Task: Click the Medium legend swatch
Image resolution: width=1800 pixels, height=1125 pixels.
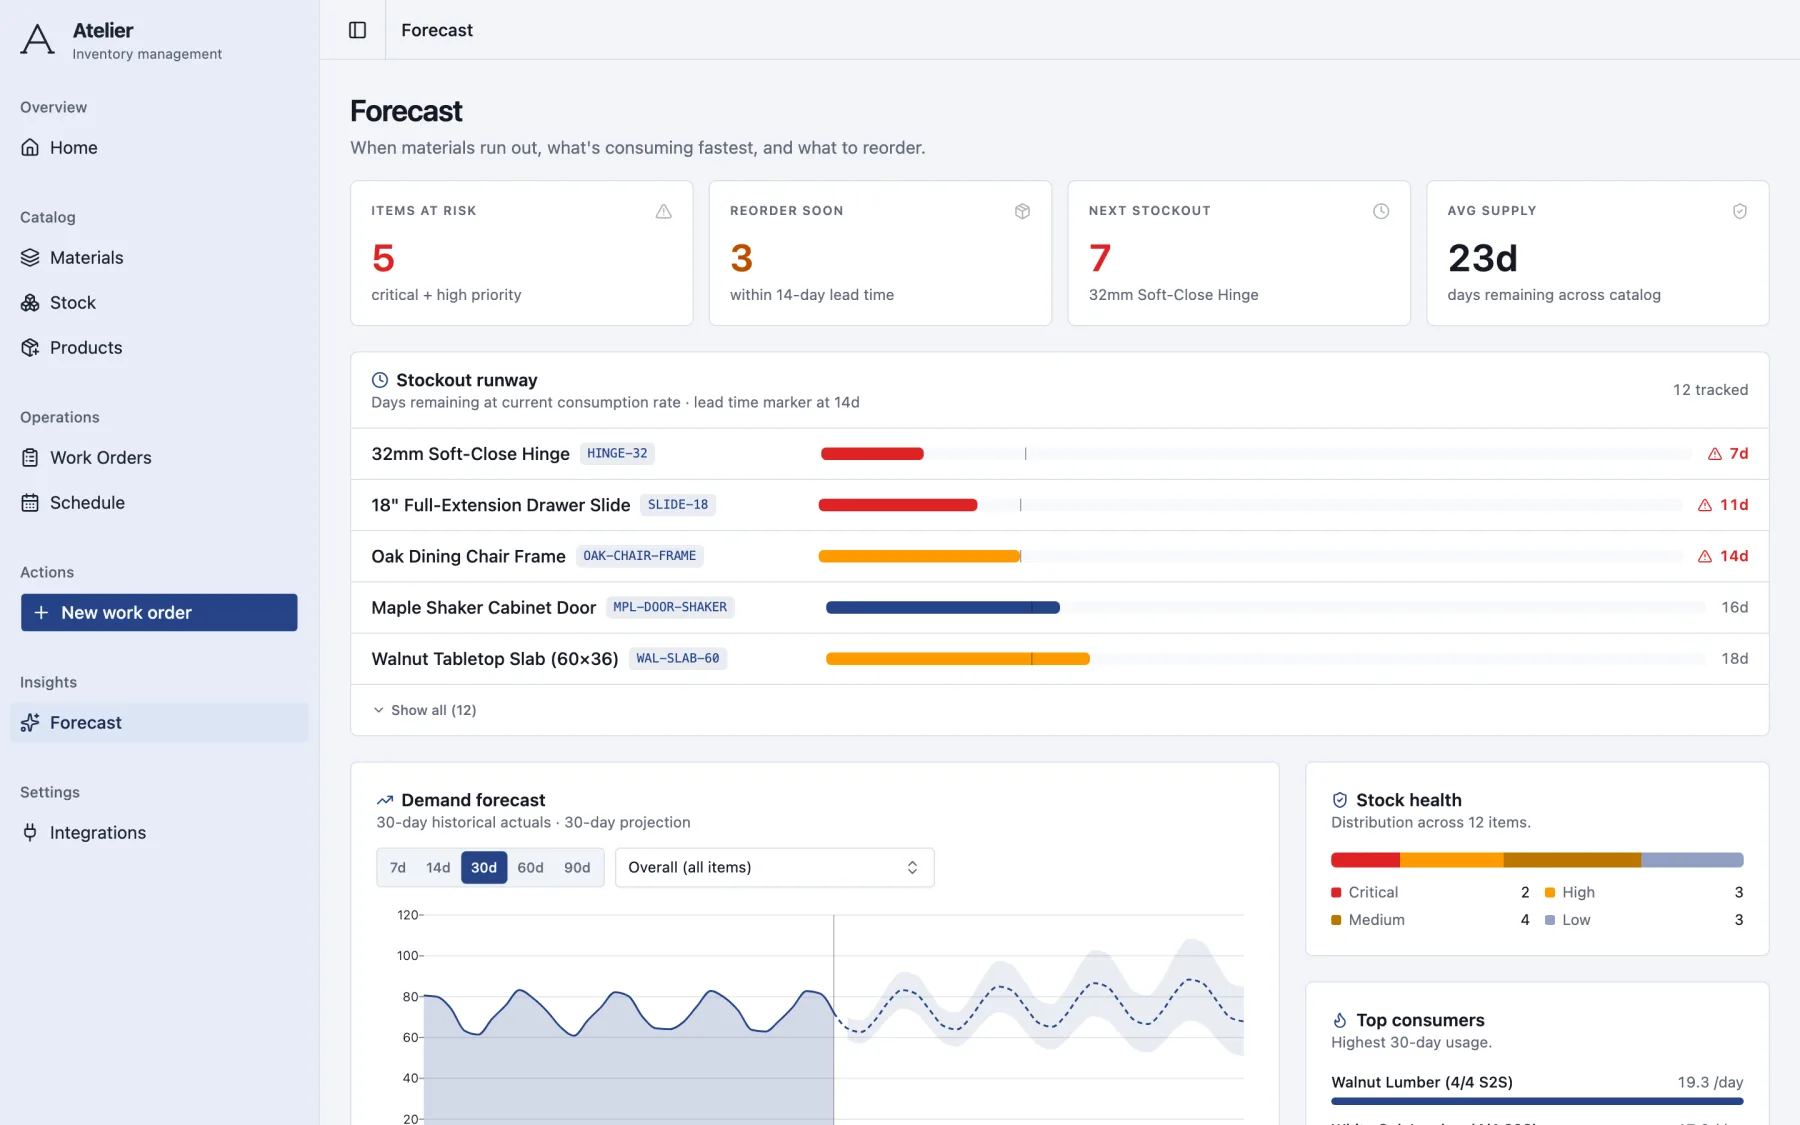Action: coord(1336,920)
